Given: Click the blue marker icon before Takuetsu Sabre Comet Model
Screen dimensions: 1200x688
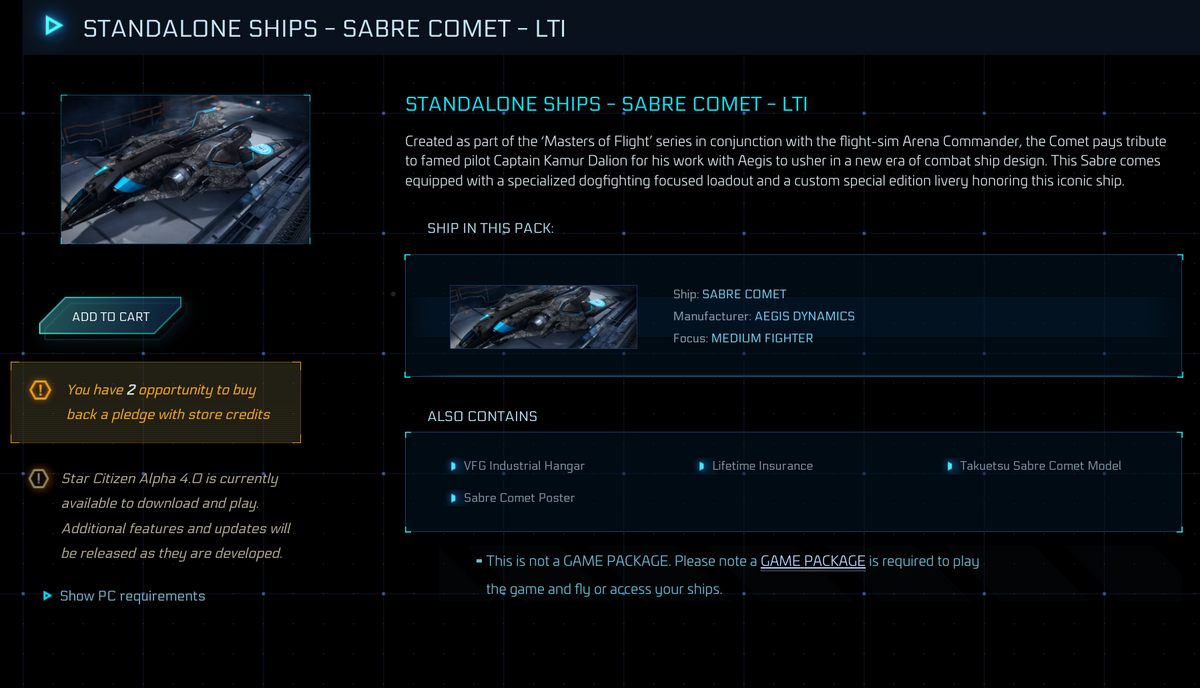Looking at the screenshot, I should [949, 465].
